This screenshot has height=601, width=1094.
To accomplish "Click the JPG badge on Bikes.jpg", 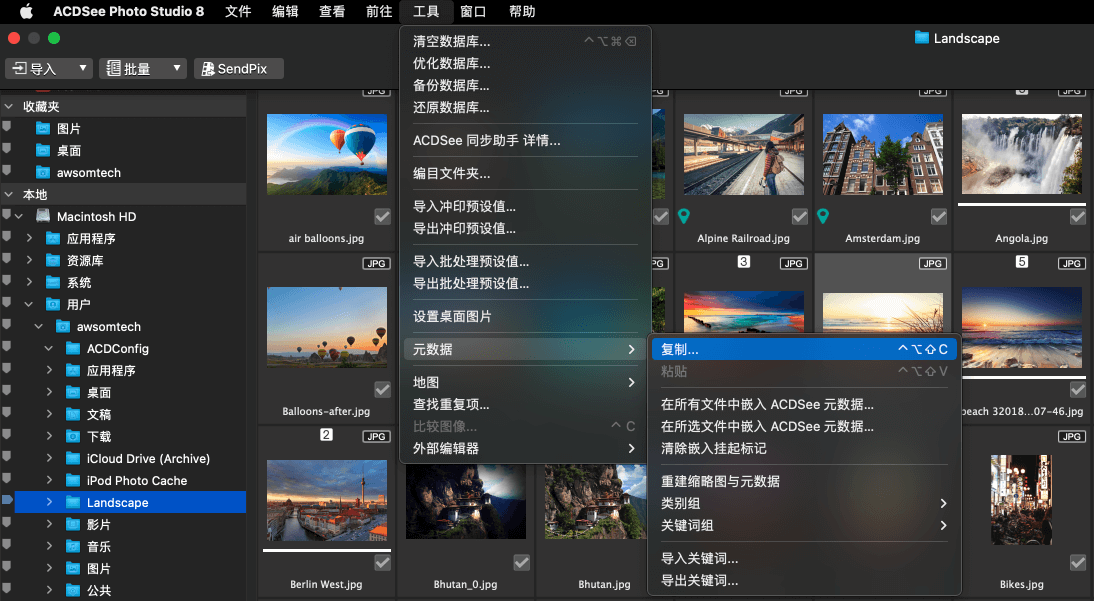I will click(x=1071, y=436).
